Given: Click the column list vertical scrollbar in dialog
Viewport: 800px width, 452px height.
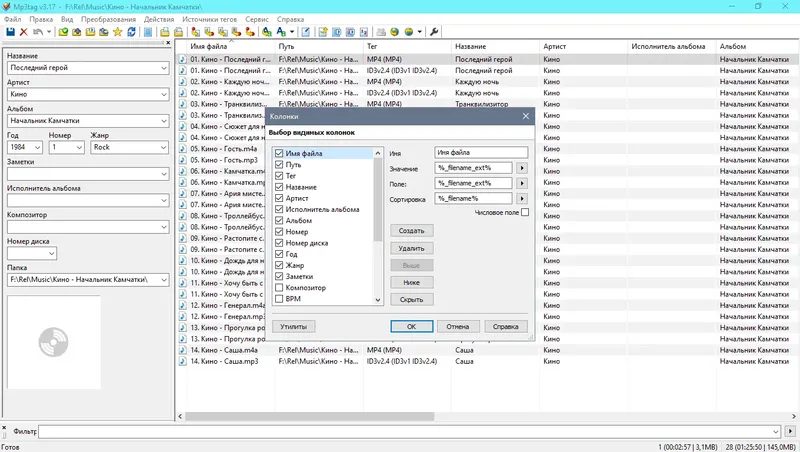Looking at the screenshot, I should tap(378, 199).
